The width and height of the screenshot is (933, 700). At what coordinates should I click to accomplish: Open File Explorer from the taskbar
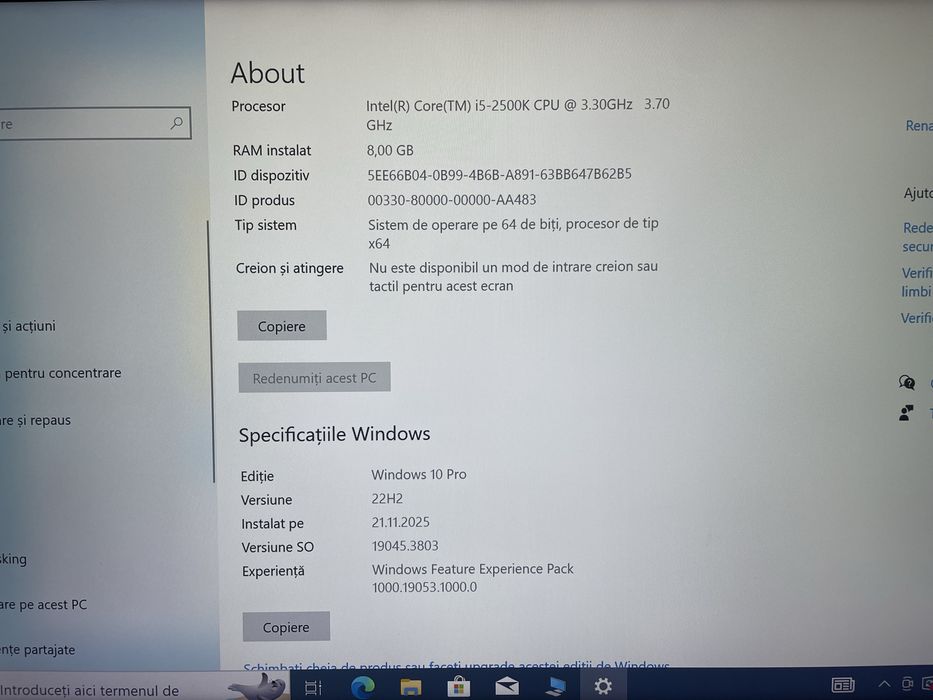pos(411,687)
